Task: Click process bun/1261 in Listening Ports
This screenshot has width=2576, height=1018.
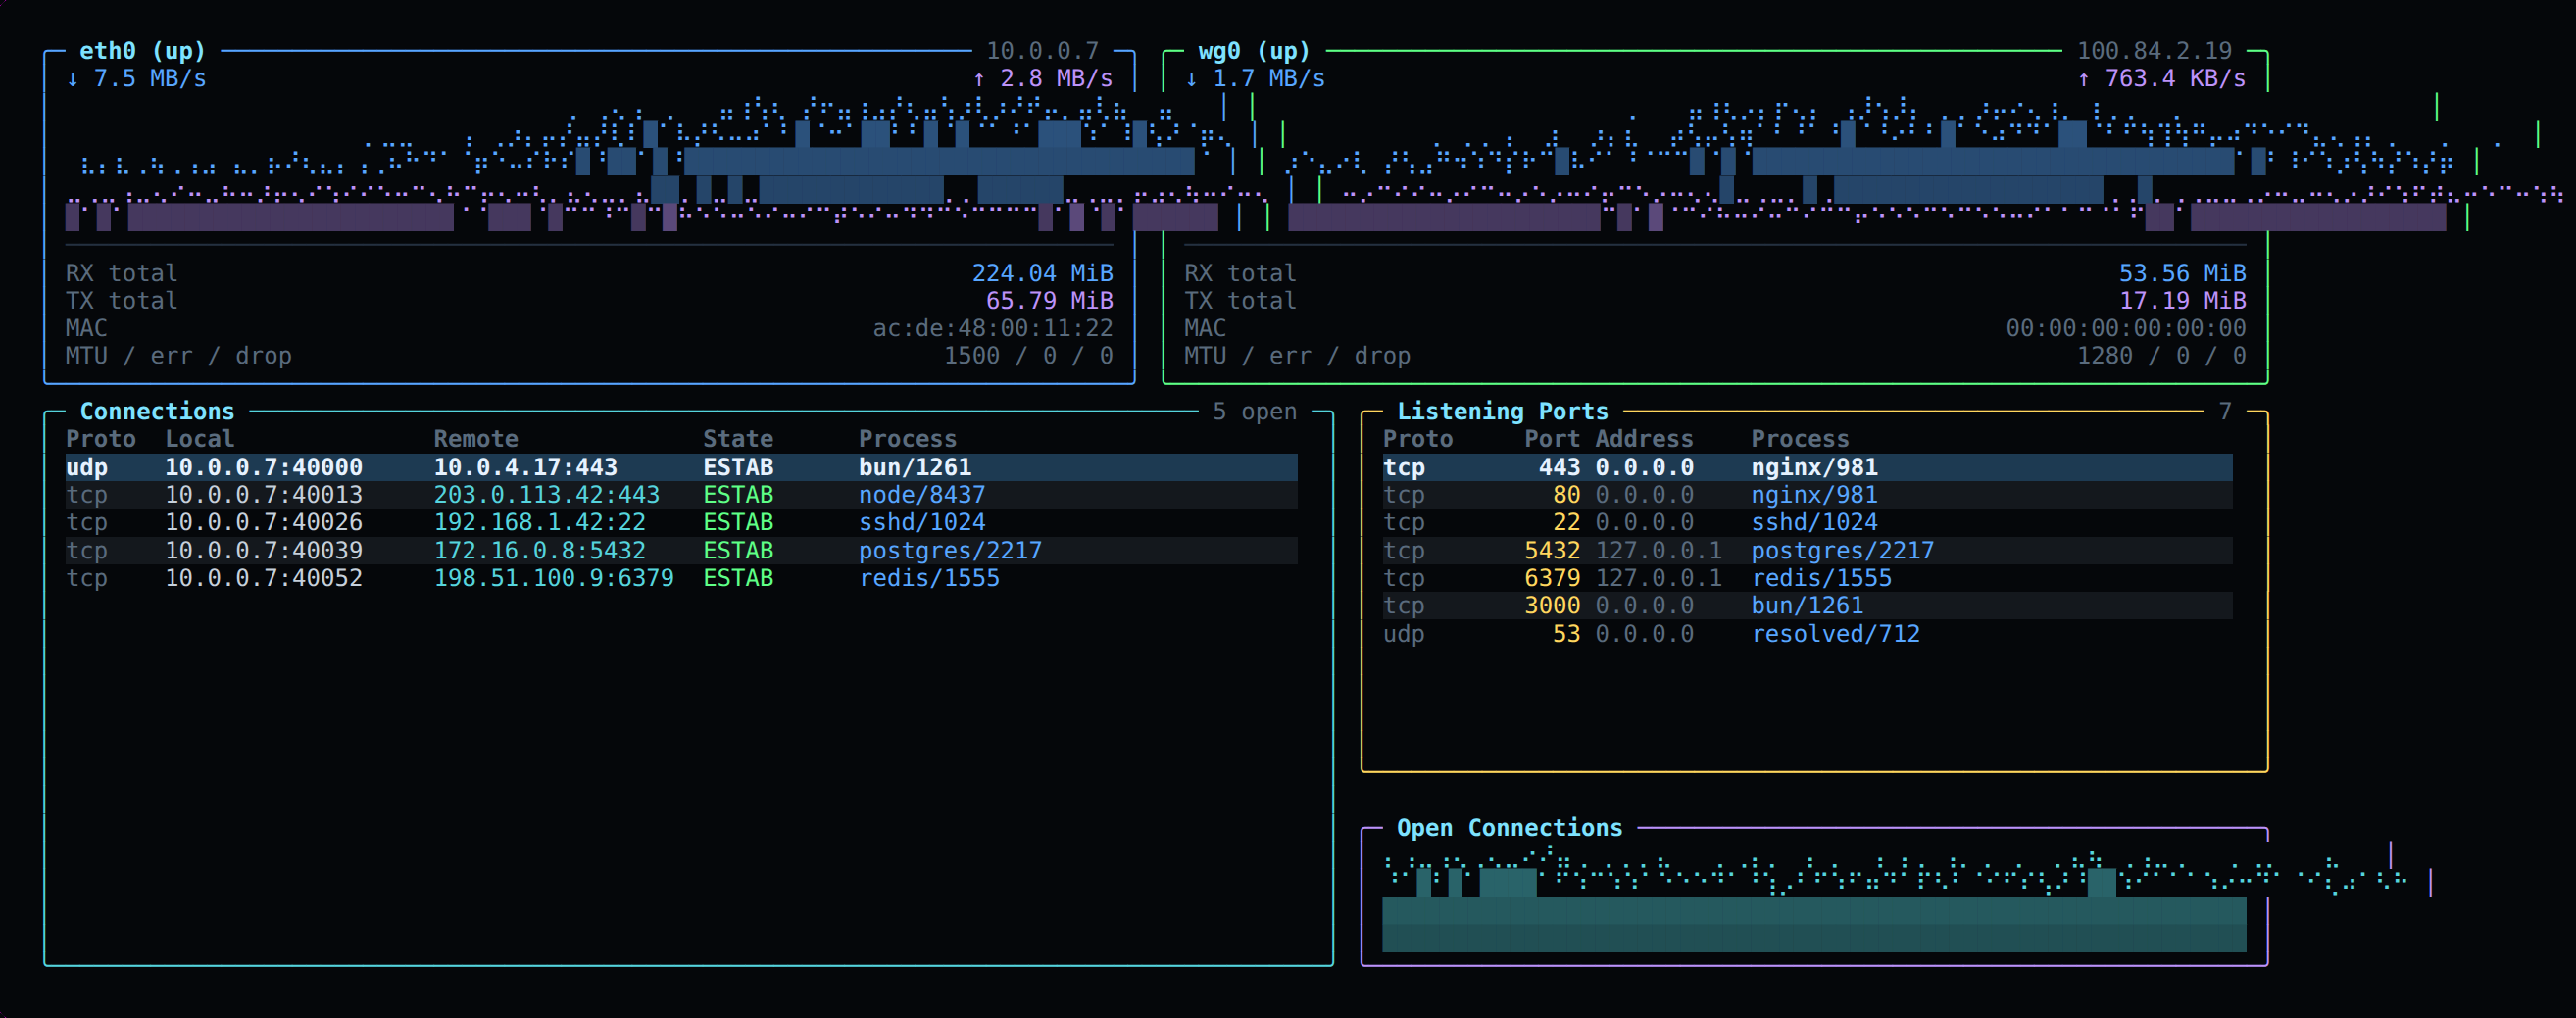Action: tap(1807, 605)
